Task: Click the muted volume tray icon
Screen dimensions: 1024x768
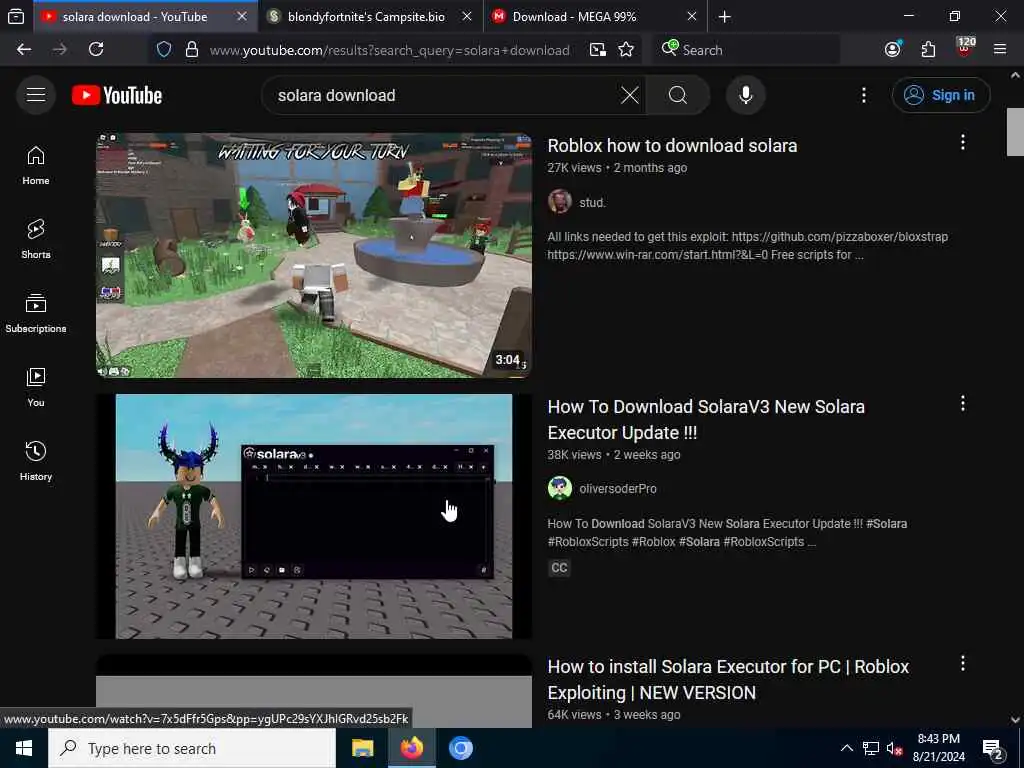Action: point(894,748)
